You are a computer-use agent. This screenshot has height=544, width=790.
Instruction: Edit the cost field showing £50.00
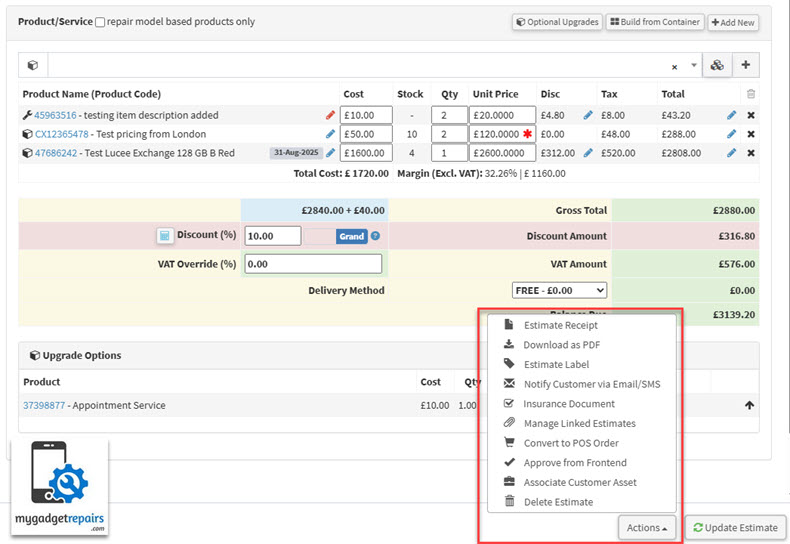click(366, 134)
